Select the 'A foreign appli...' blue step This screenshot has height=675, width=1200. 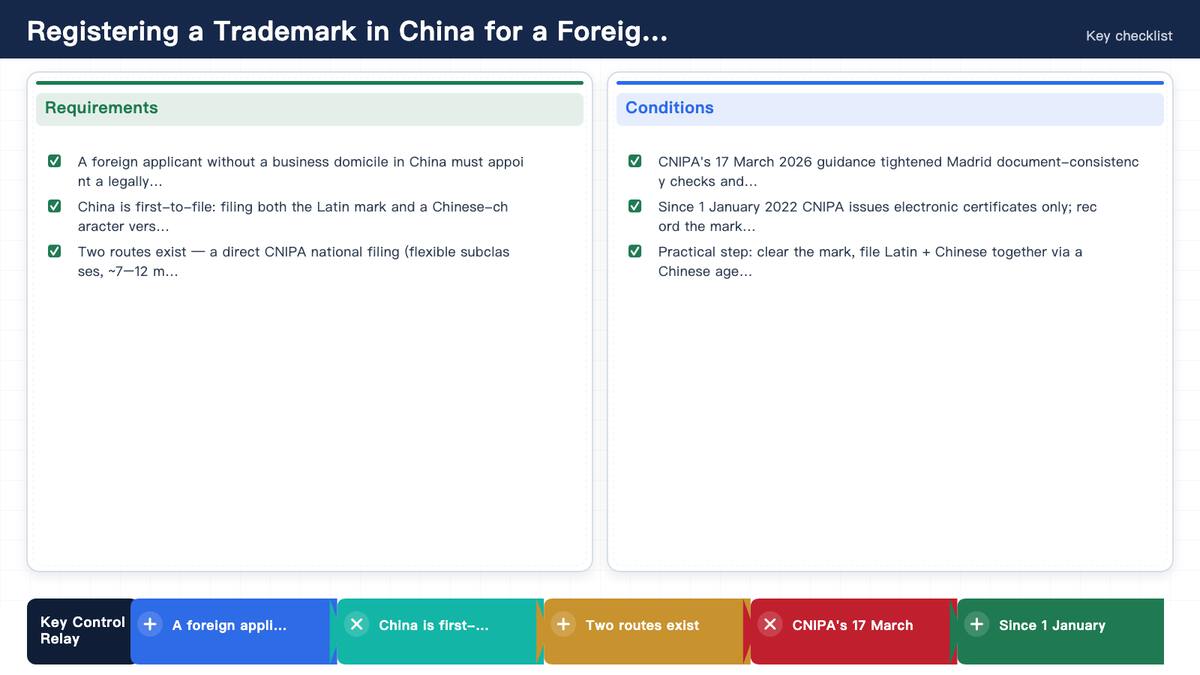234,632
